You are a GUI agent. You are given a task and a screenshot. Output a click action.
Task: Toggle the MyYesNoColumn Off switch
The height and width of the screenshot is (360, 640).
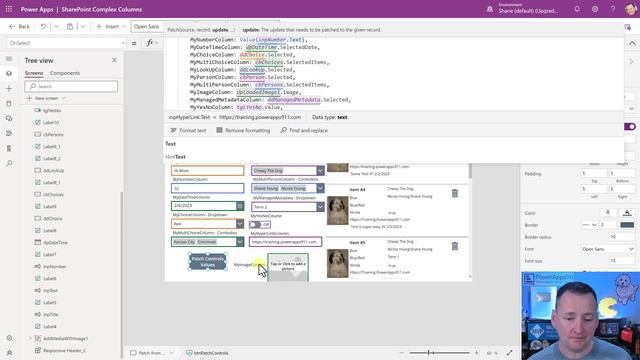[260, 224]
